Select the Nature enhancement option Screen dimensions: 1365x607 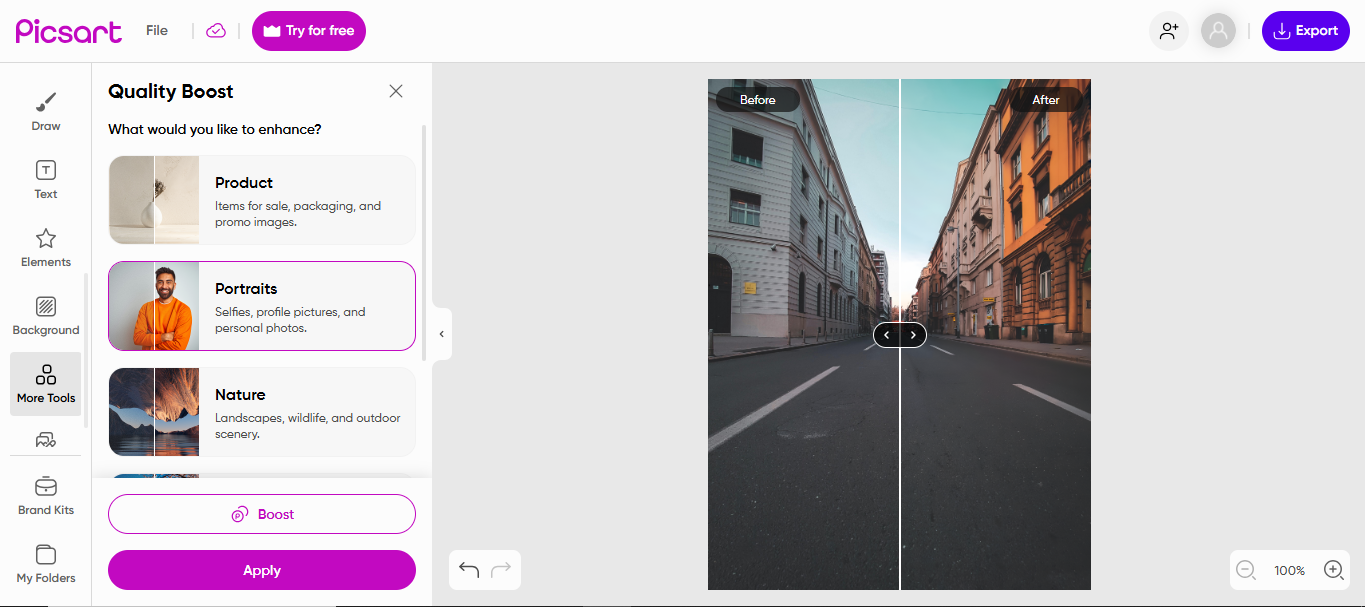261,411
